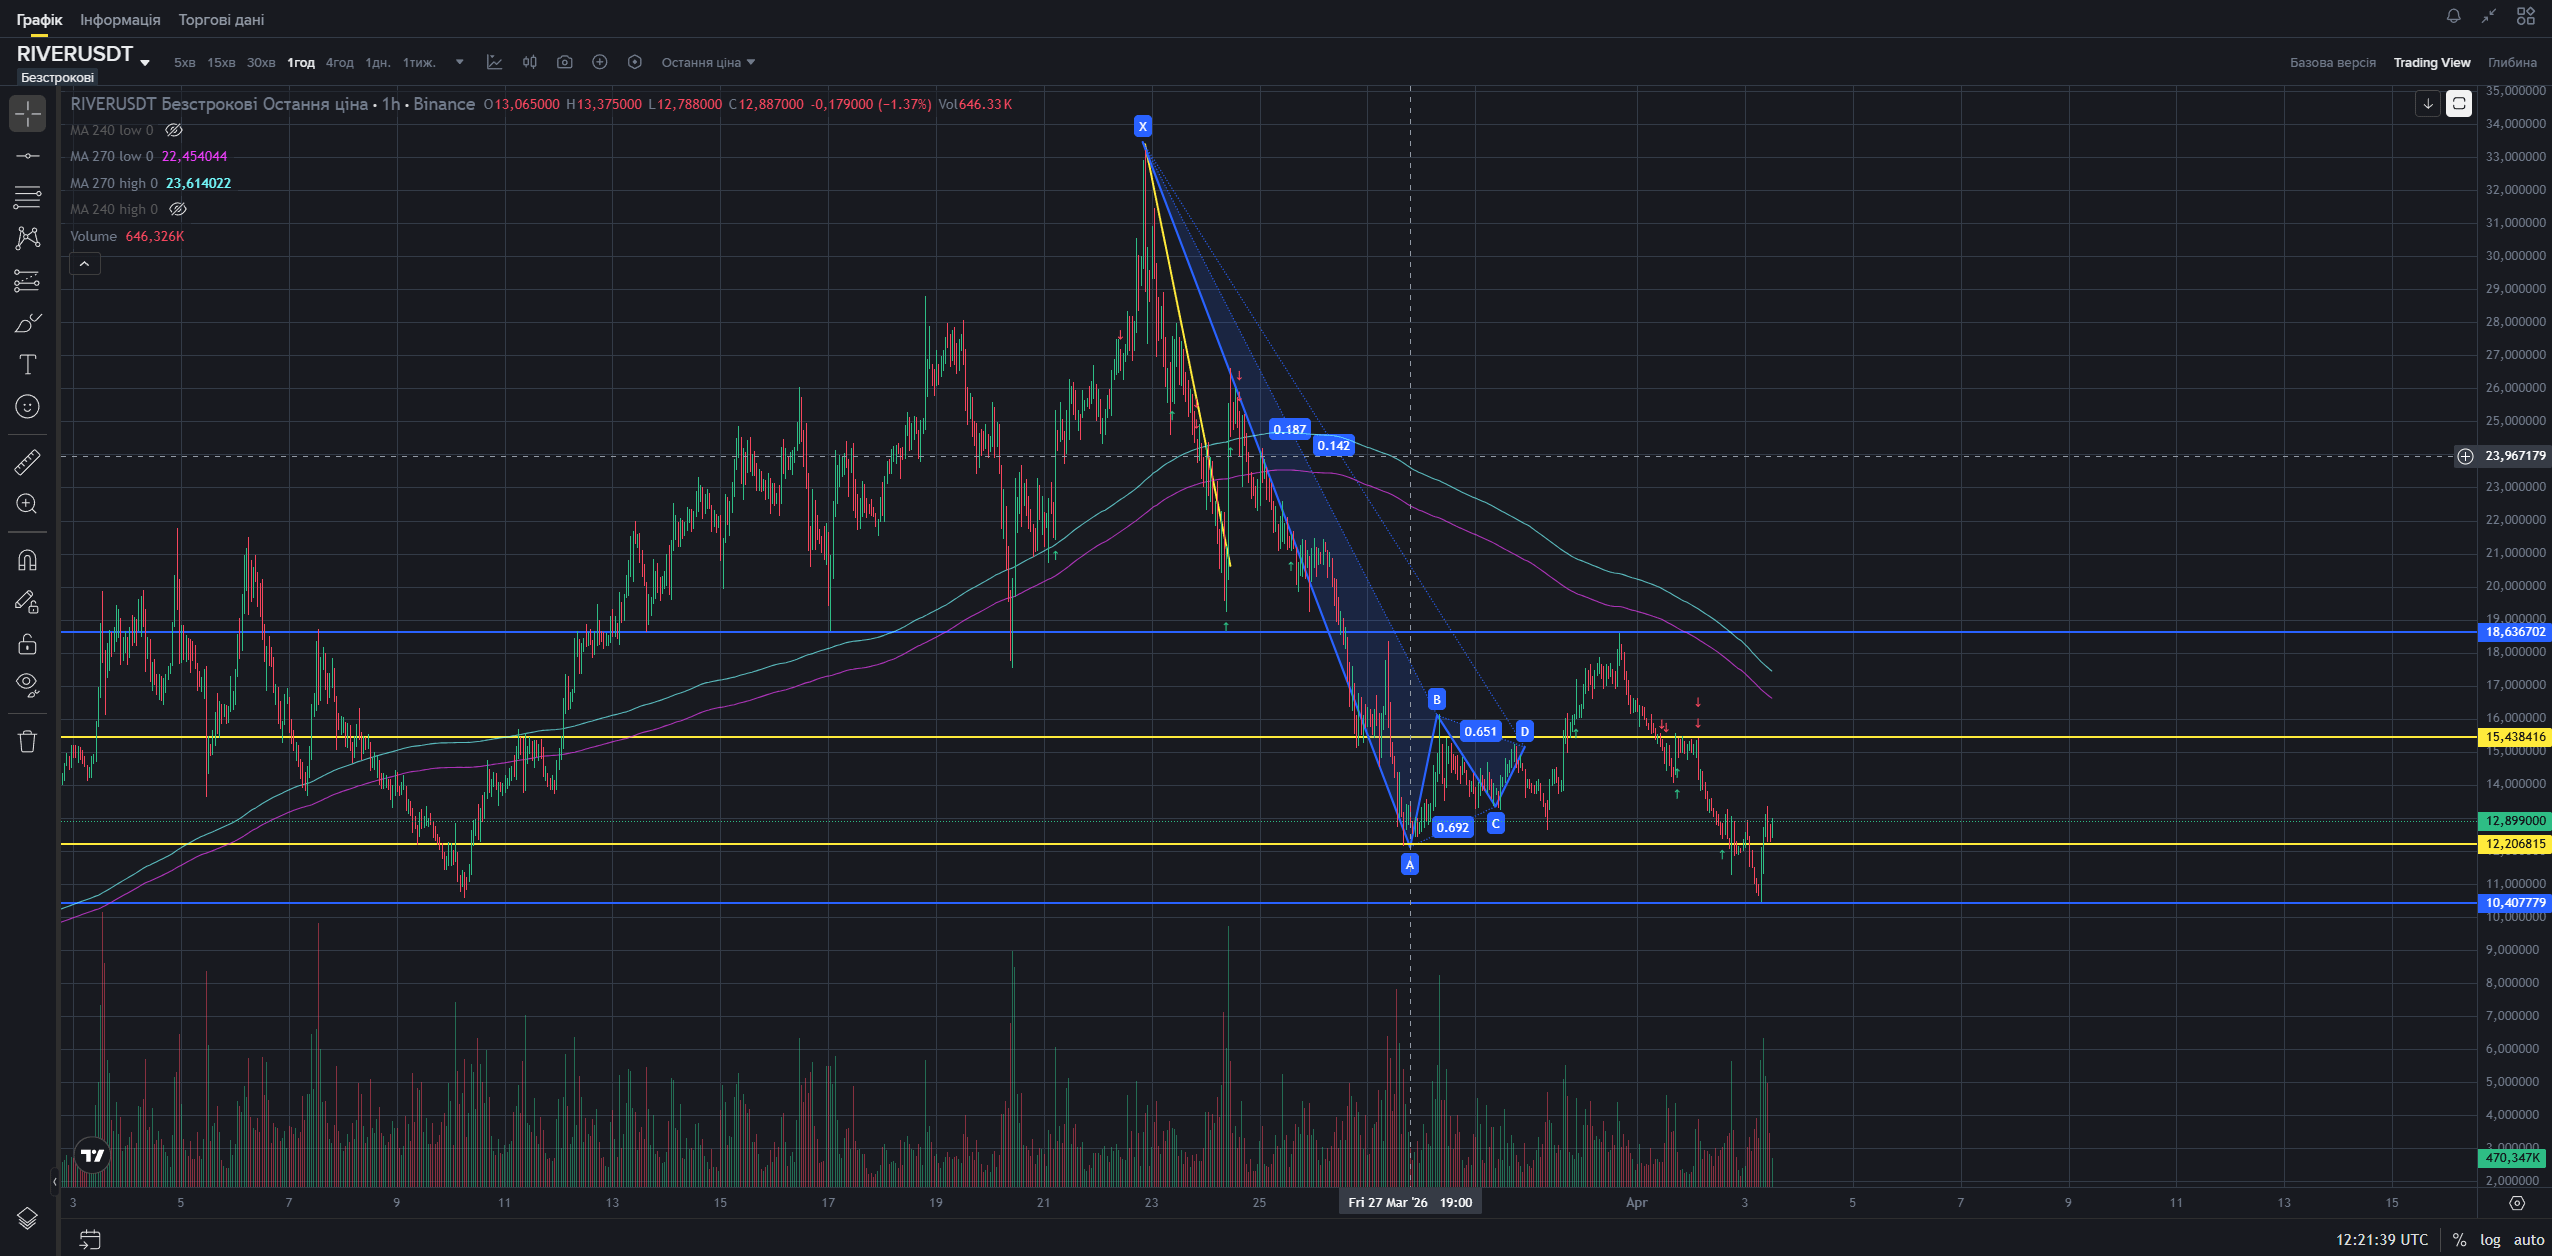Select the Brush drawing tool
Image resolution: width=2552 pixels, height=1256 pixels.
click(x=28, y=323)
